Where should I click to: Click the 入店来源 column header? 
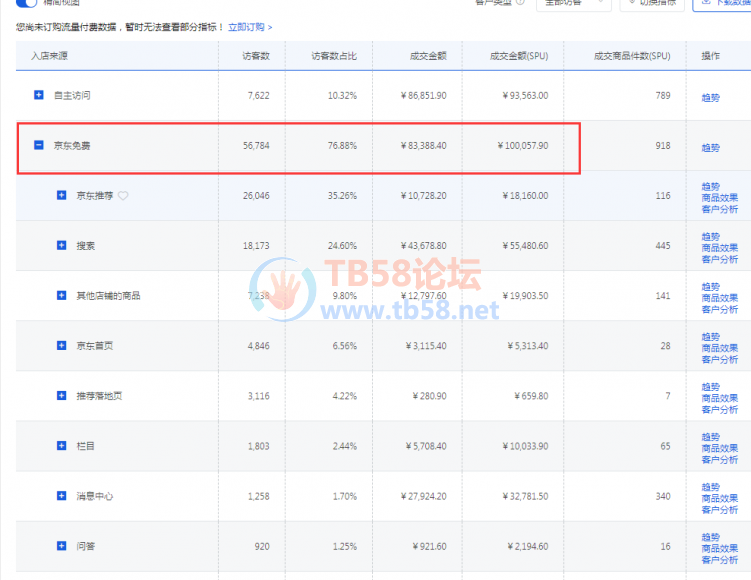pyautogui.click(x=49, y=56)
